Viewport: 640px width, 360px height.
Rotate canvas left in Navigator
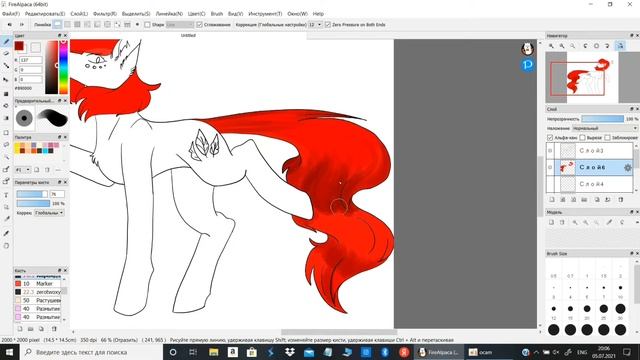(585, 46)
